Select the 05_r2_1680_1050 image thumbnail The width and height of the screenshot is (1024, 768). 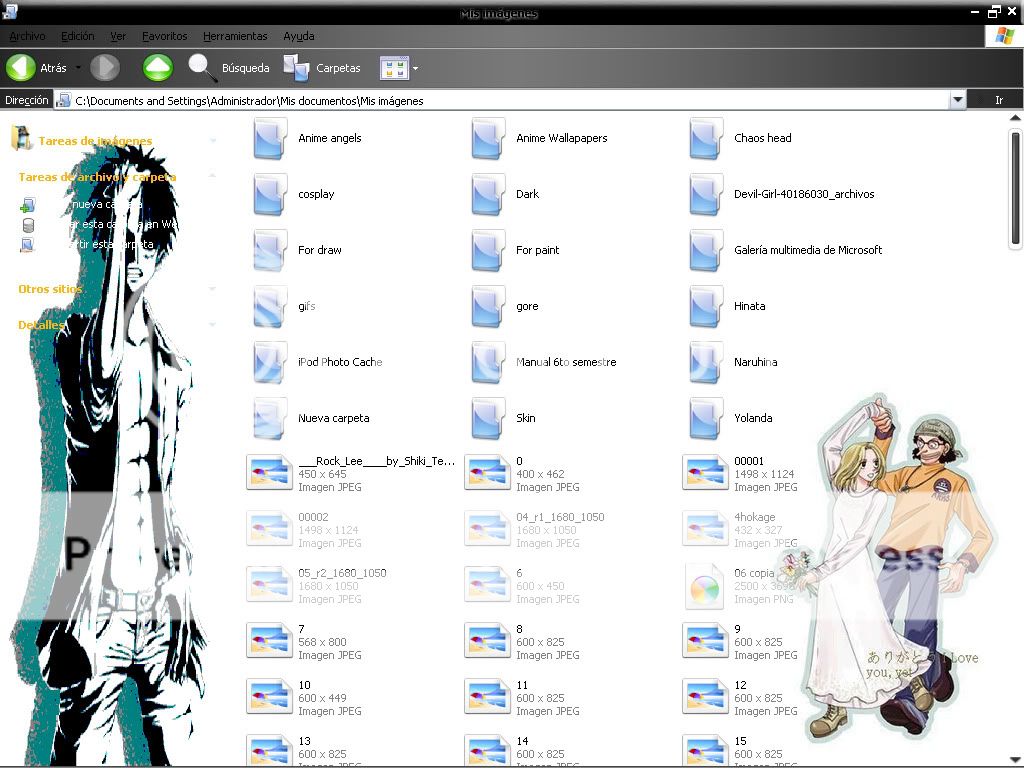pyautogui.click(x=269, y=584)
